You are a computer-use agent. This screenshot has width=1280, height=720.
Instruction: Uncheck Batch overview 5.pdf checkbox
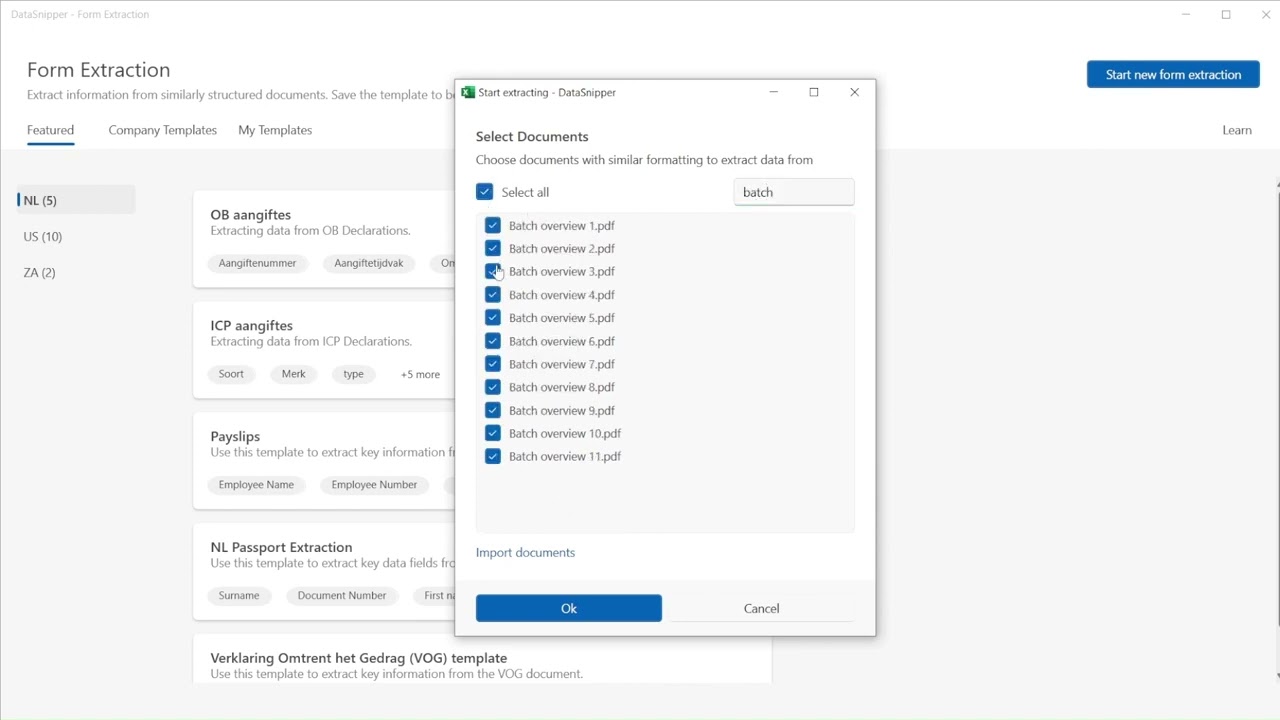(x=493, y=318)
